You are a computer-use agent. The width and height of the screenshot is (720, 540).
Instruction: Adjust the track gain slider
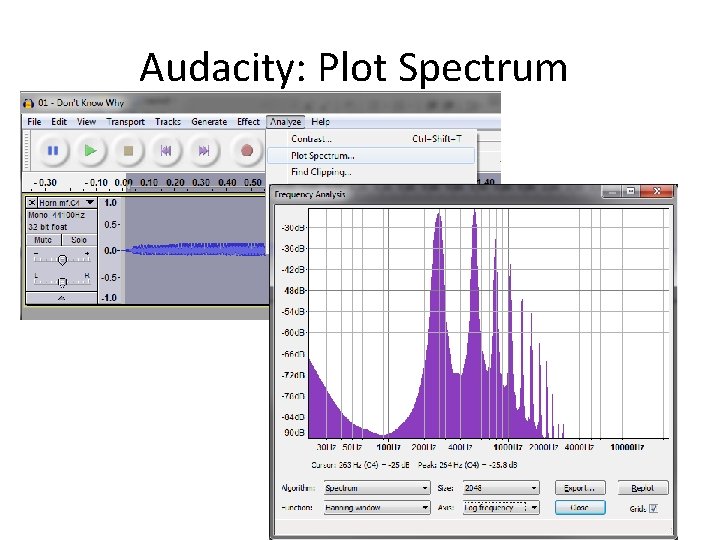pyautogui.click(x=62, y=259)
